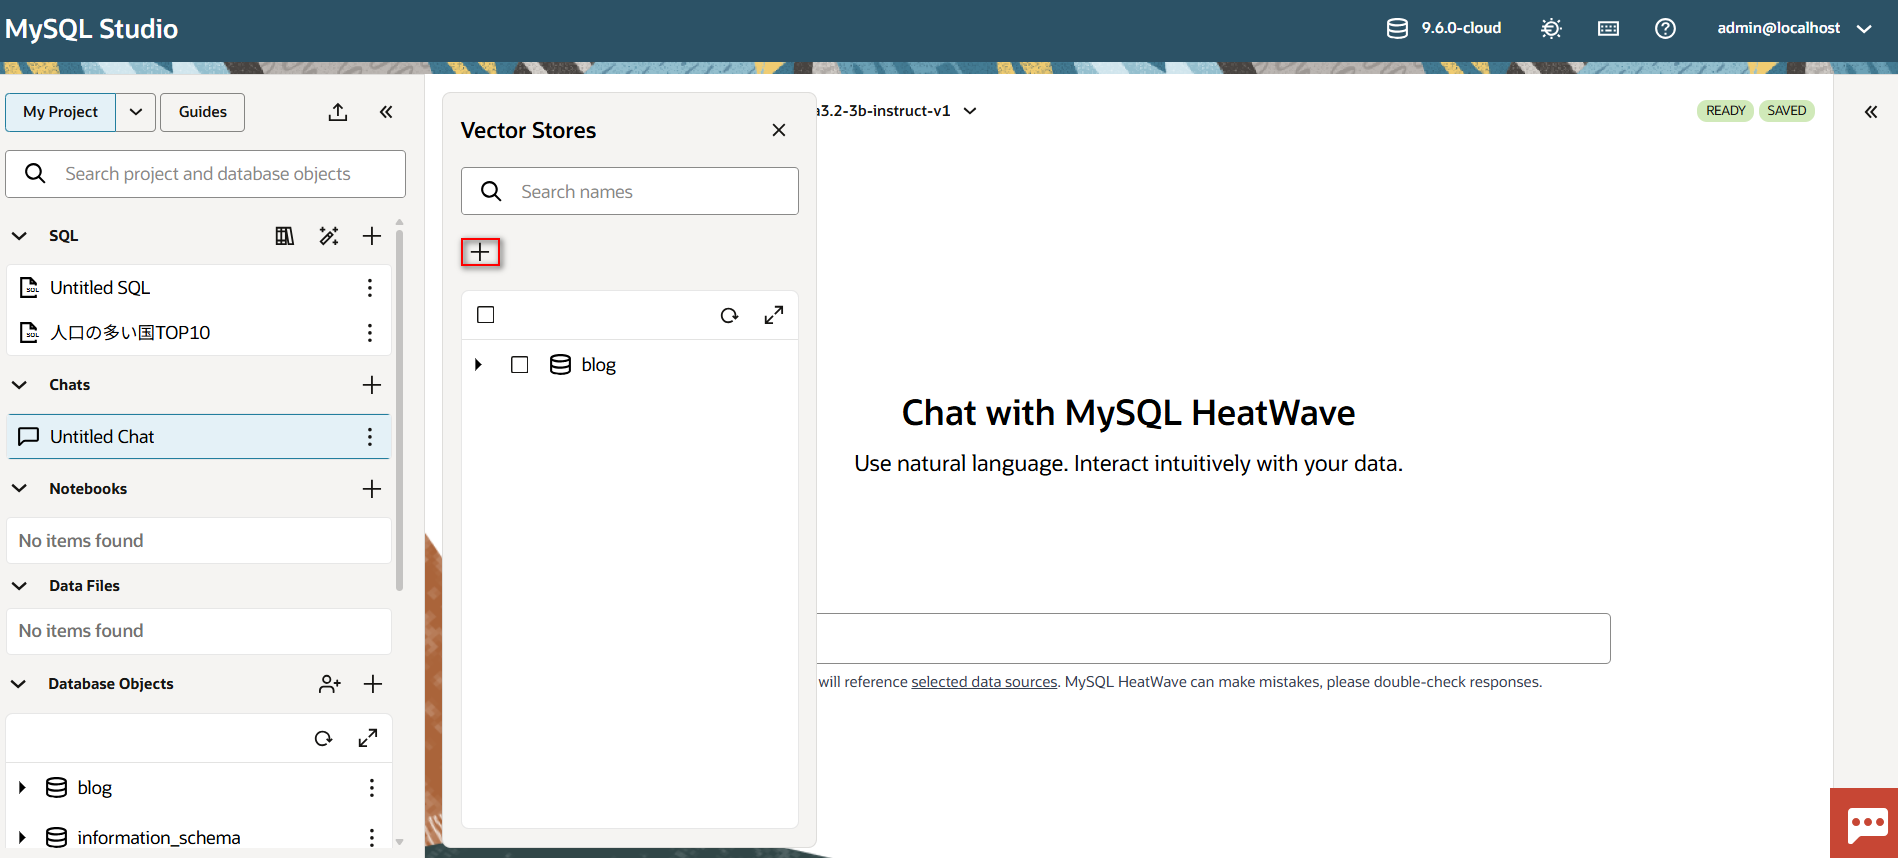This screenshot has height=858, width=1898.
Task: Open the Guides button
Action: [x=203, y=112]
